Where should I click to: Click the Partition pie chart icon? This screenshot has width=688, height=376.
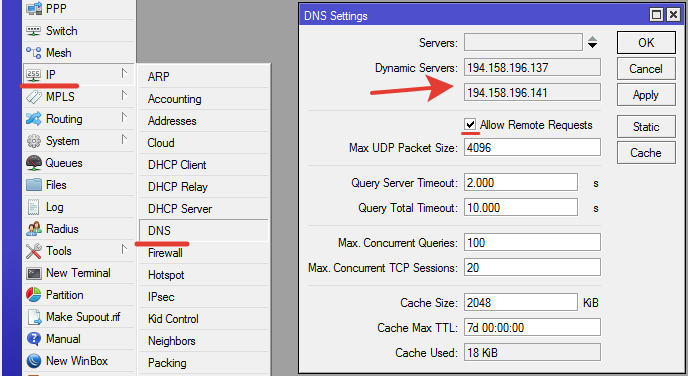(34, 295)
